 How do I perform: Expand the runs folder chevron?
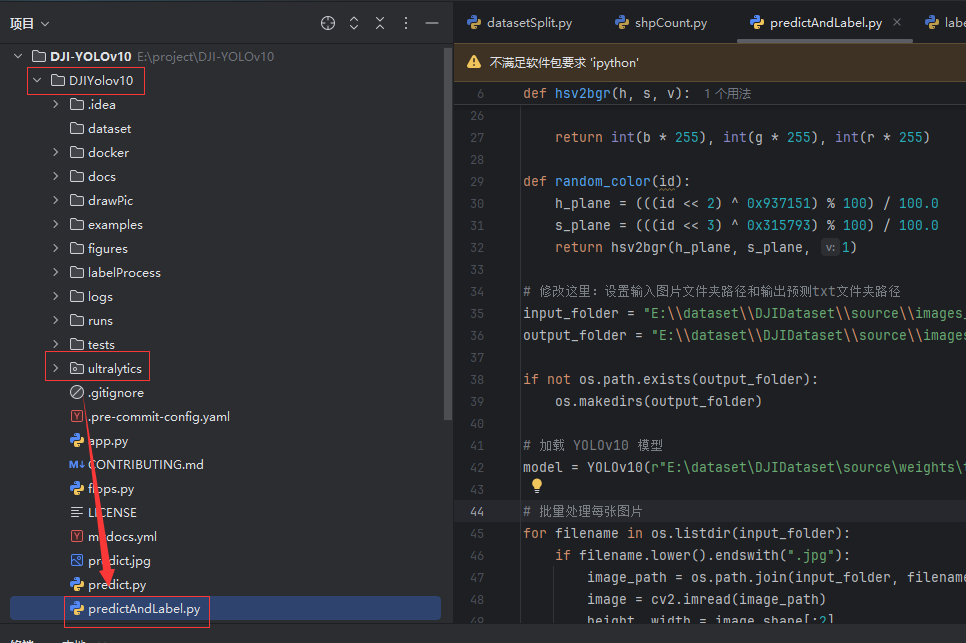tap(55, 320)
